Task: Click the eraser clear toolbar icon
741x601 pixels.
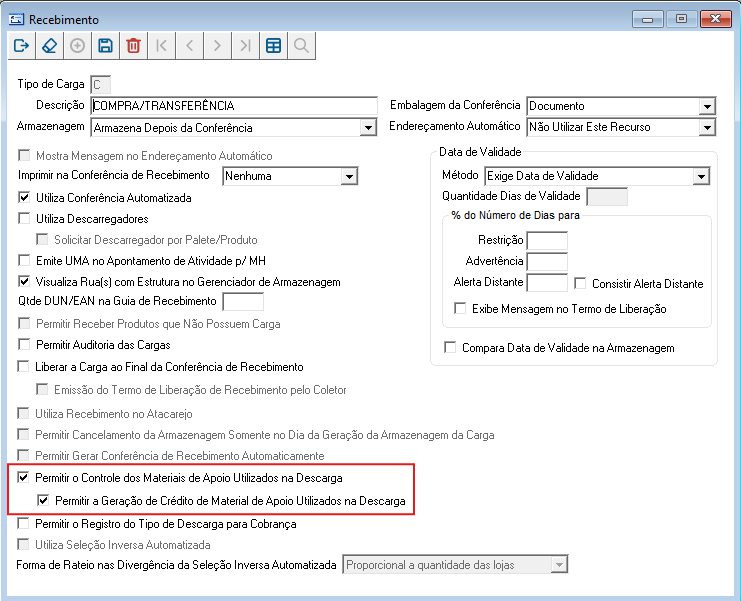Action: tap(50, 46)
